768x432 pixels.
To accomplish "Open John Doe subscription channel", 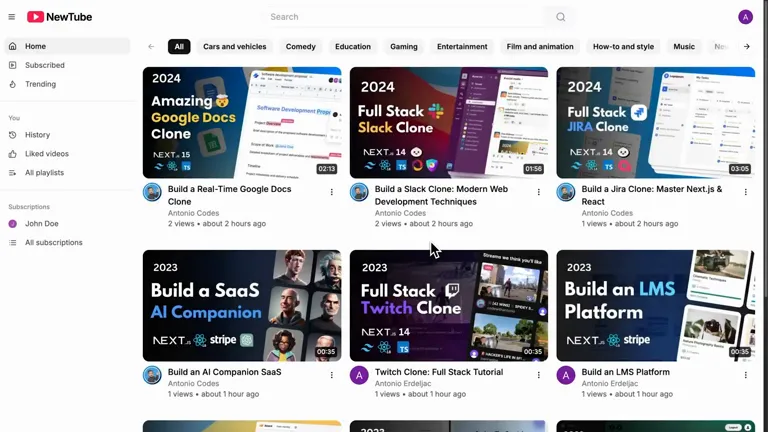I will coord(68,223).
